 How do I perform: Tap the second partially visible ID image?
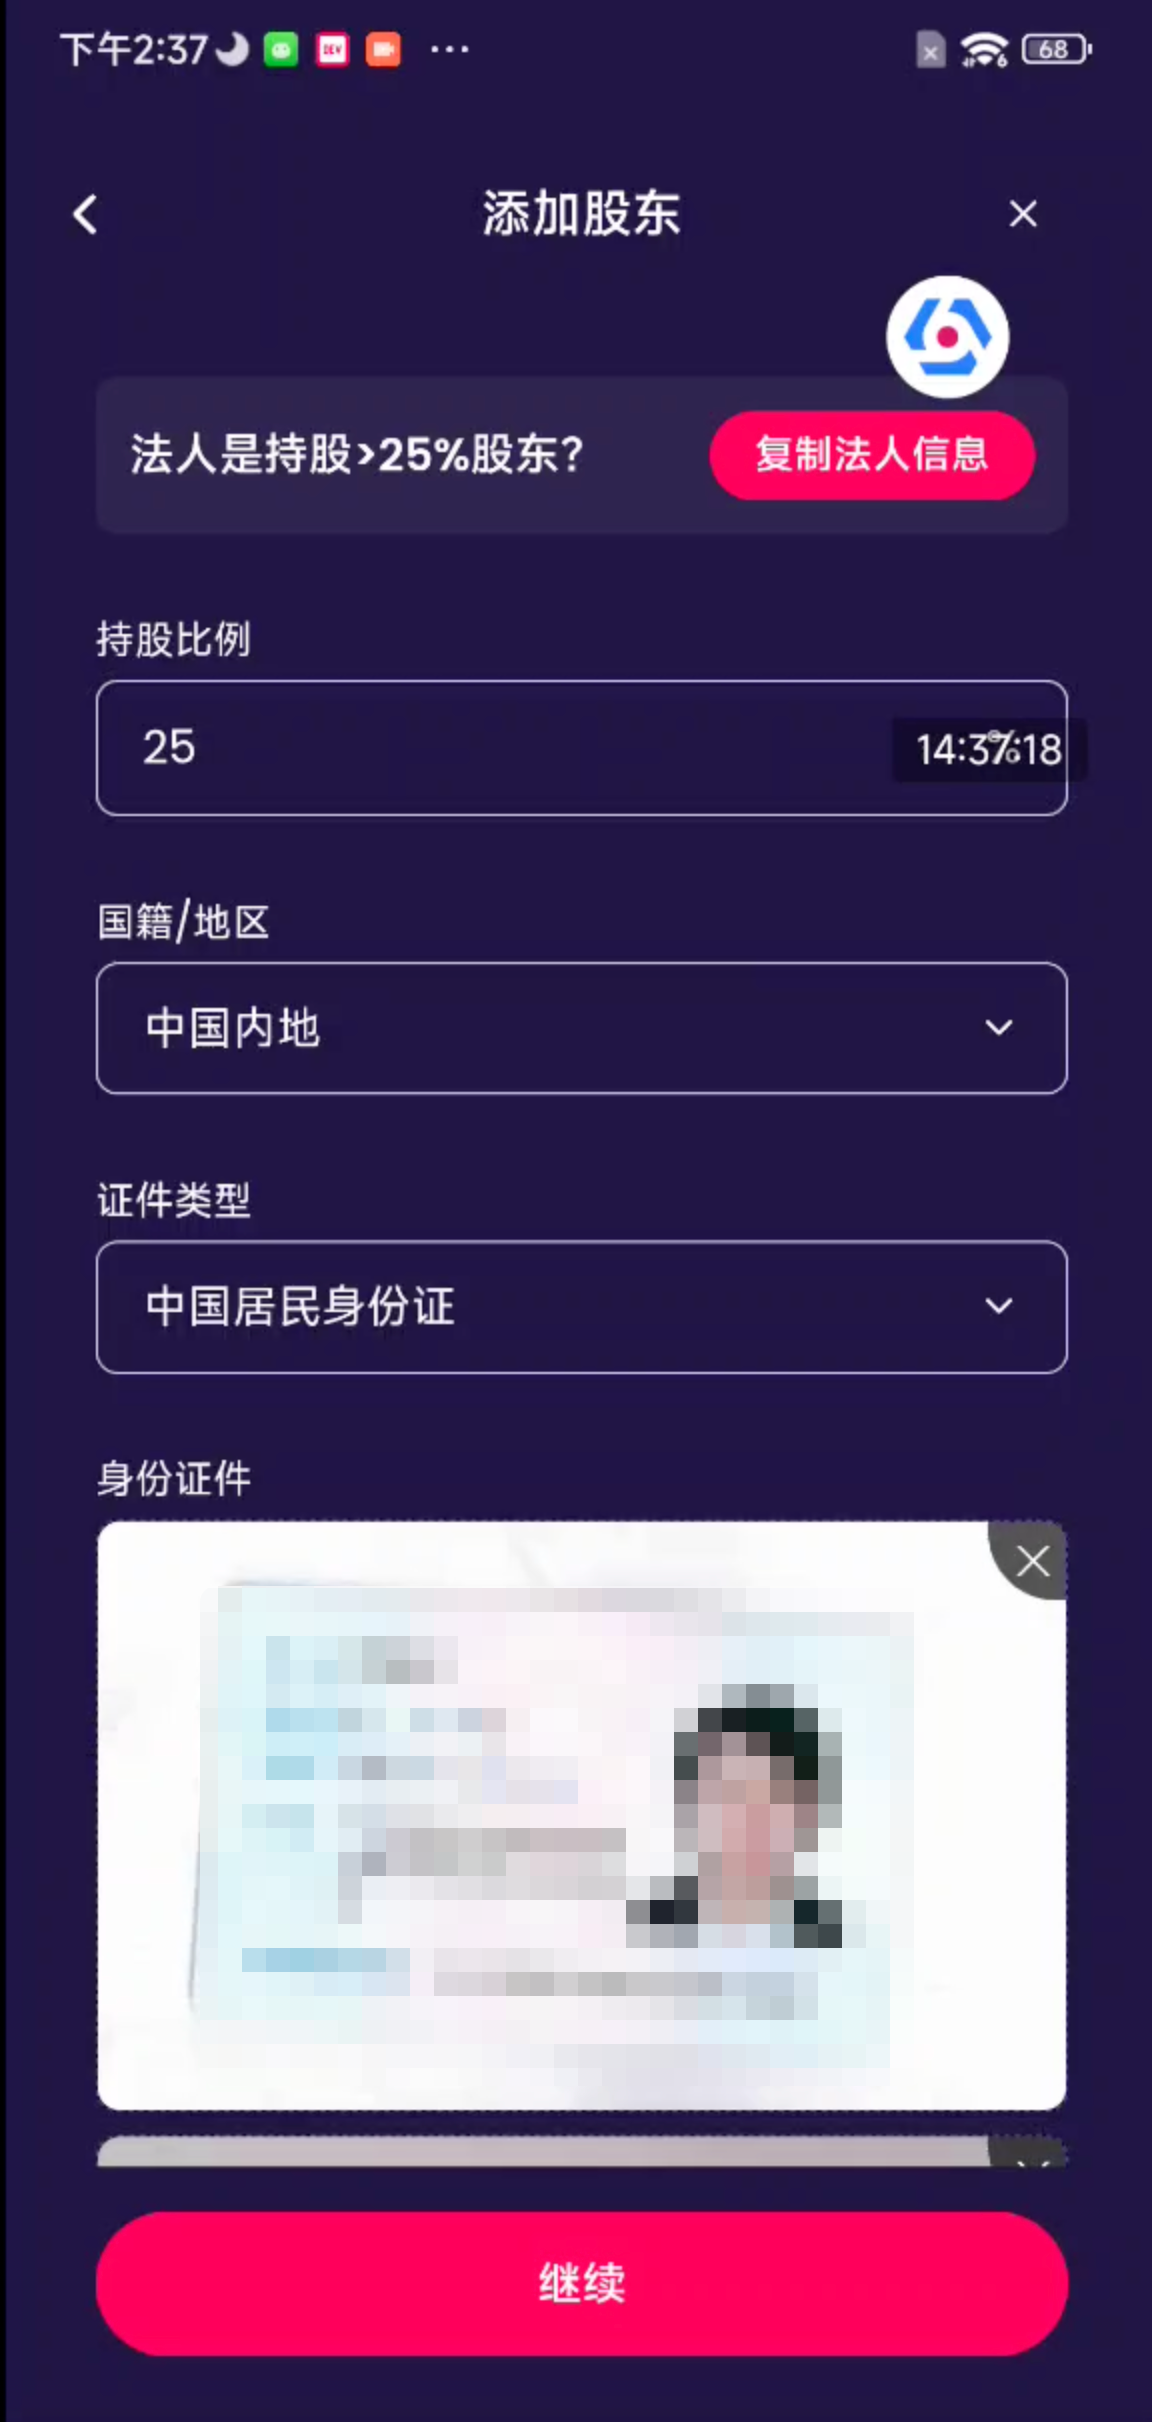581,2152
